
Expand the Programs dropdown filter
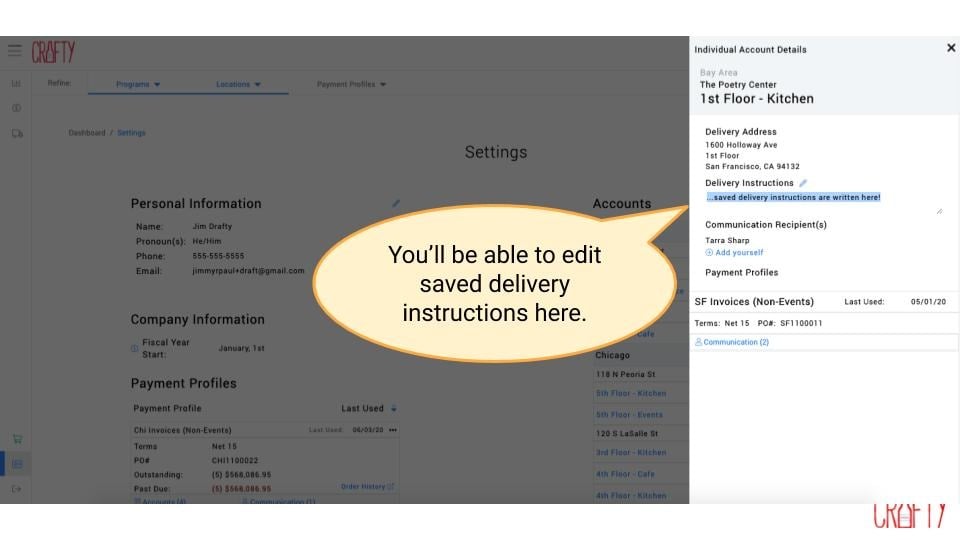(x=138, y=84)
